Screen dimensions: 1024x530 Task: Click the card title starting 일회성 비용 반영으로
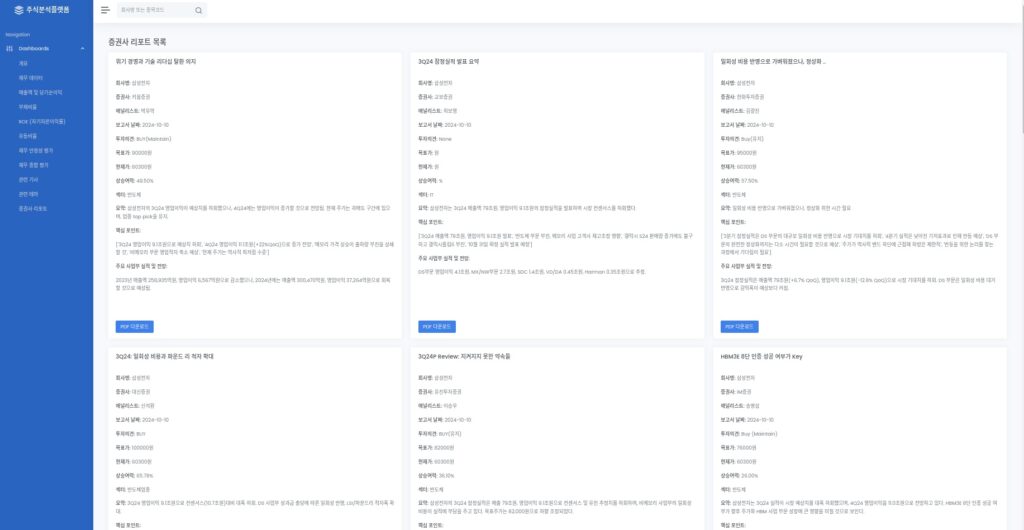[x=773, y=61]
